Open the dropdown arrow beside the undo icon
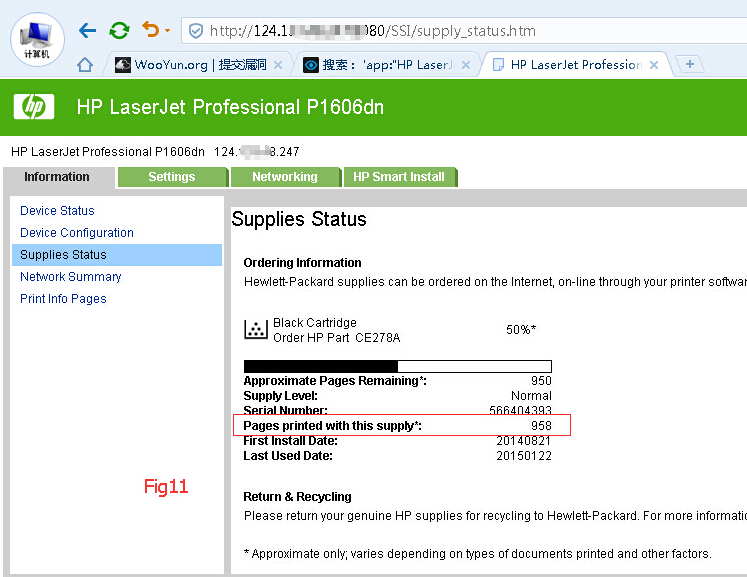The width and height of the screenshot is (747, 577). click(167, 30)
